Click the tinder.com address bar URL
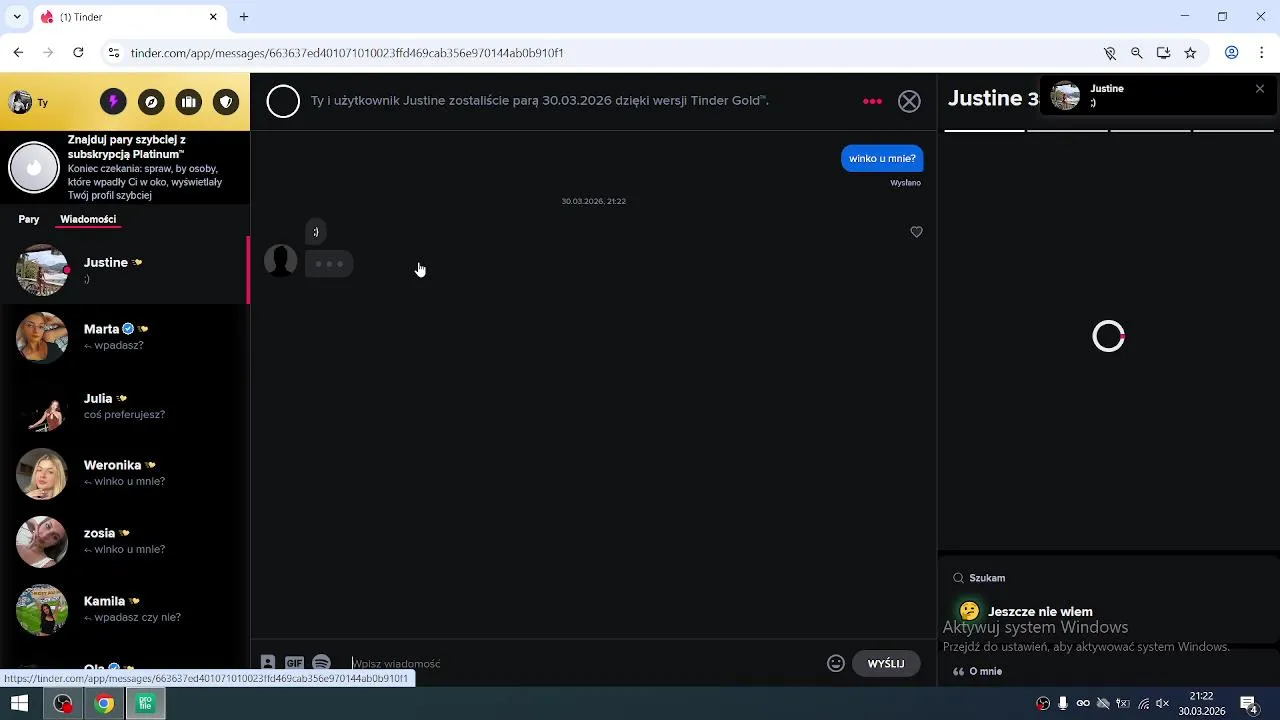1280x720 pixels. pyautogui.click(x=347, y=53)
